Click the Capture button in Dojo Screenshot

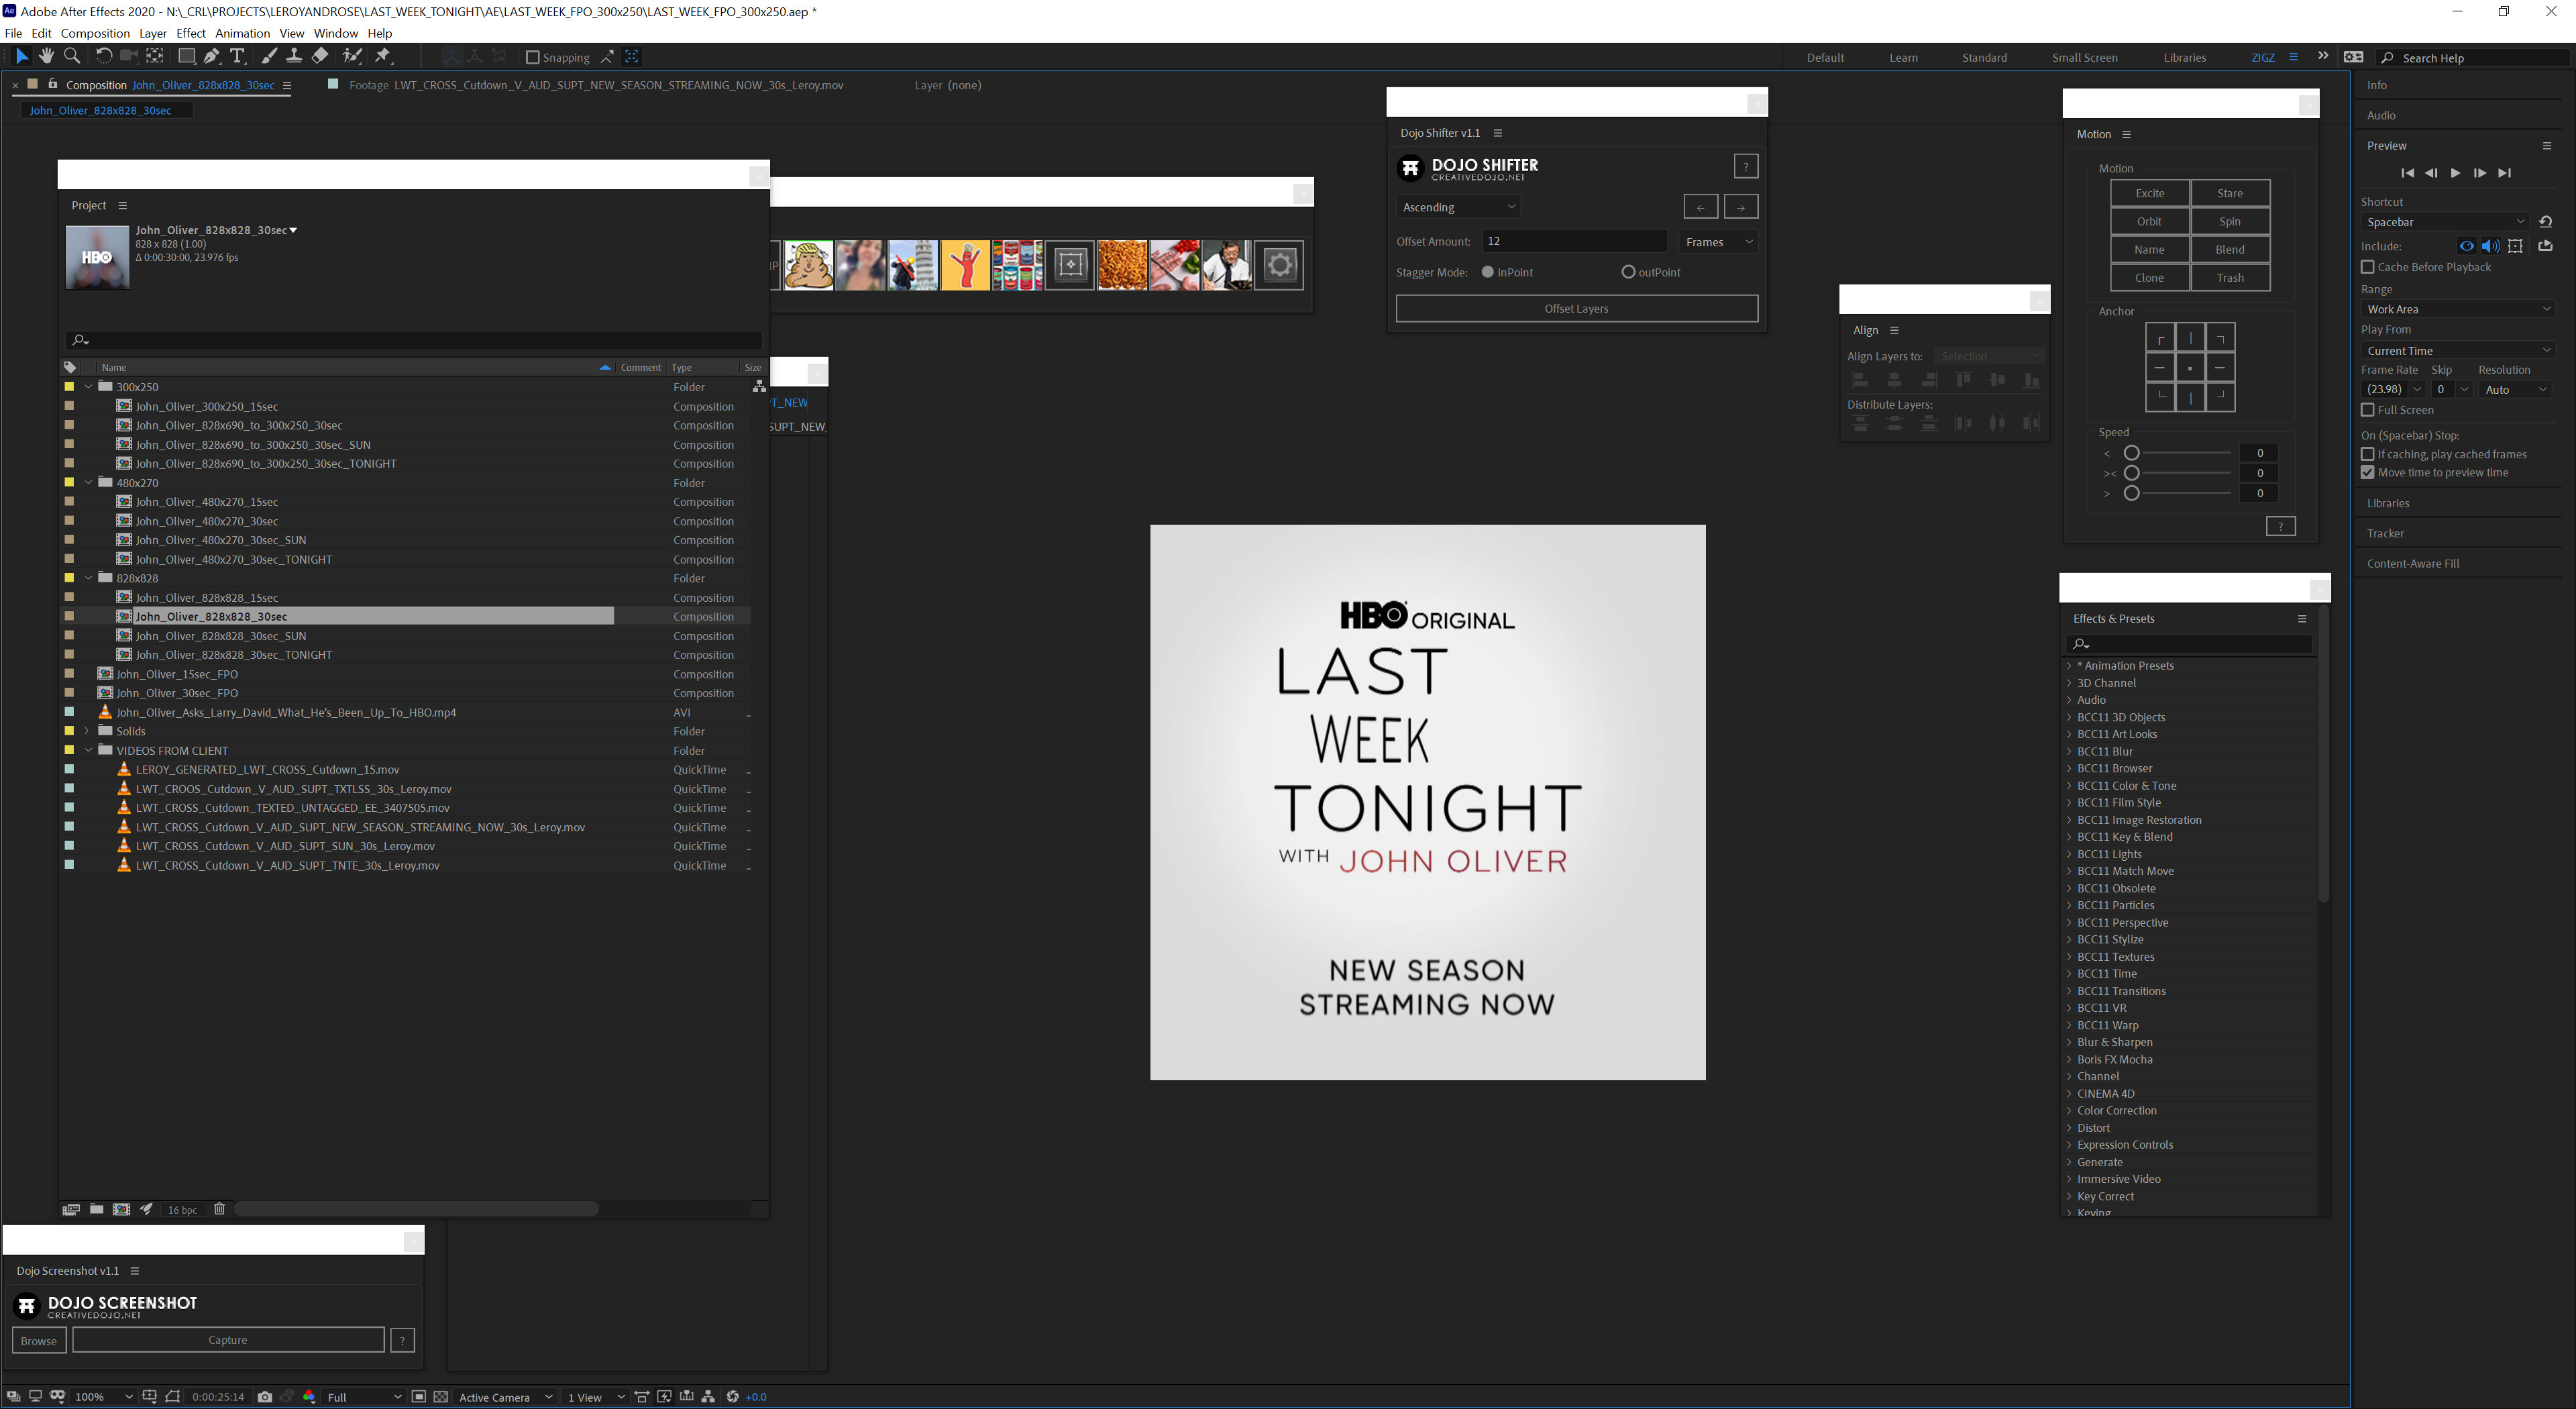click(x=228, y=1340)
